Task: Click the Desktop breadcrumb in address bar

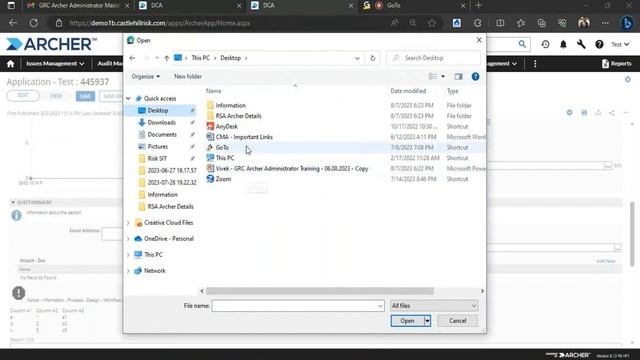Action: point(231,58)
